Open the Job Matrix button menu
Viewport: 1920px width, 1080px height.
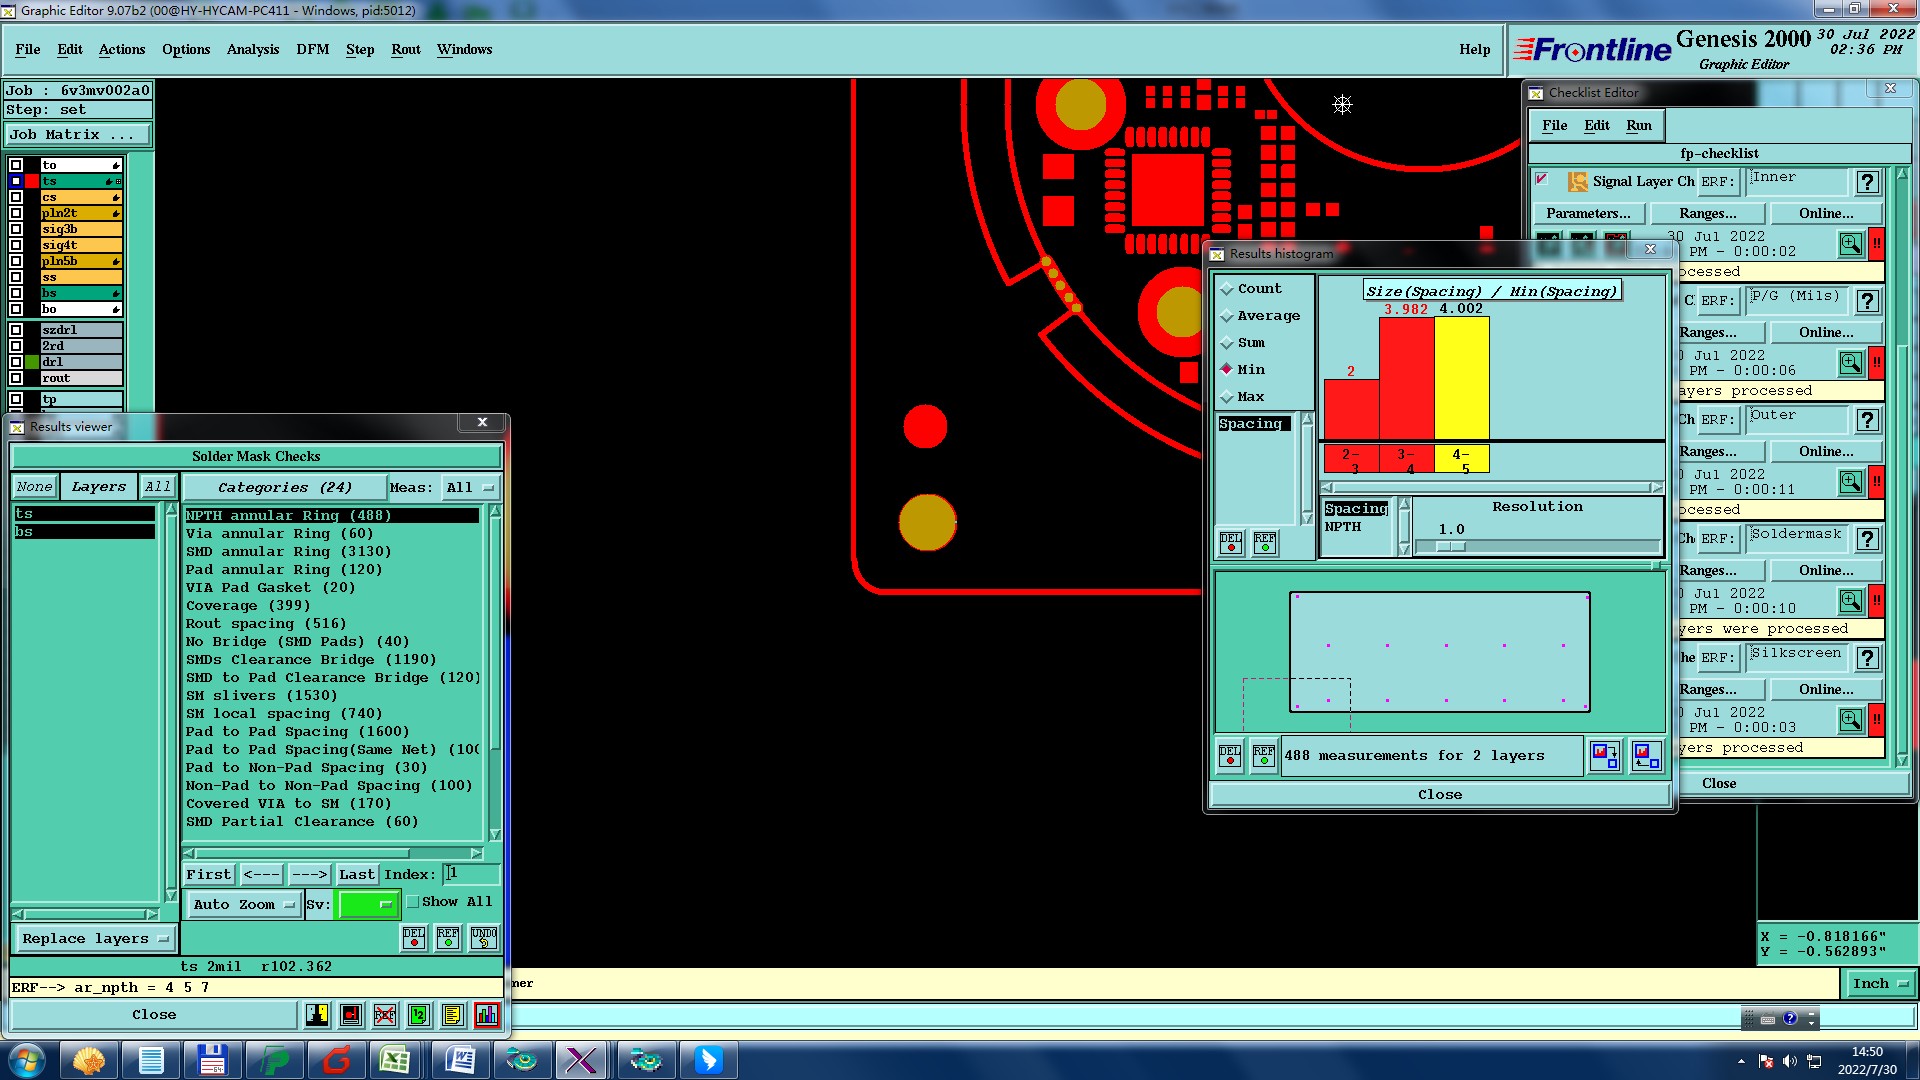coord(78,134)
